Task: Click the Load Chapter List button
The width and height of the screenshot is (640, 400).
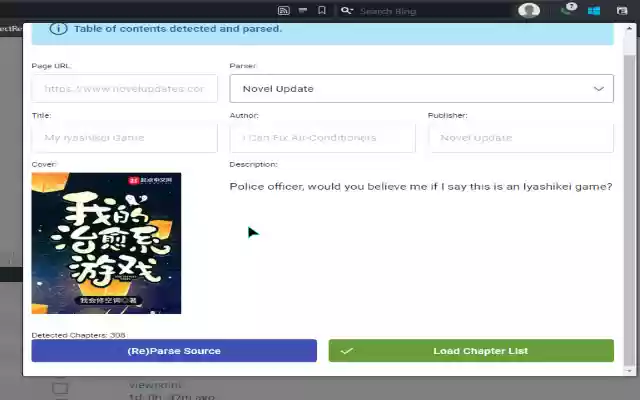Action: click(x=471, y=351)
